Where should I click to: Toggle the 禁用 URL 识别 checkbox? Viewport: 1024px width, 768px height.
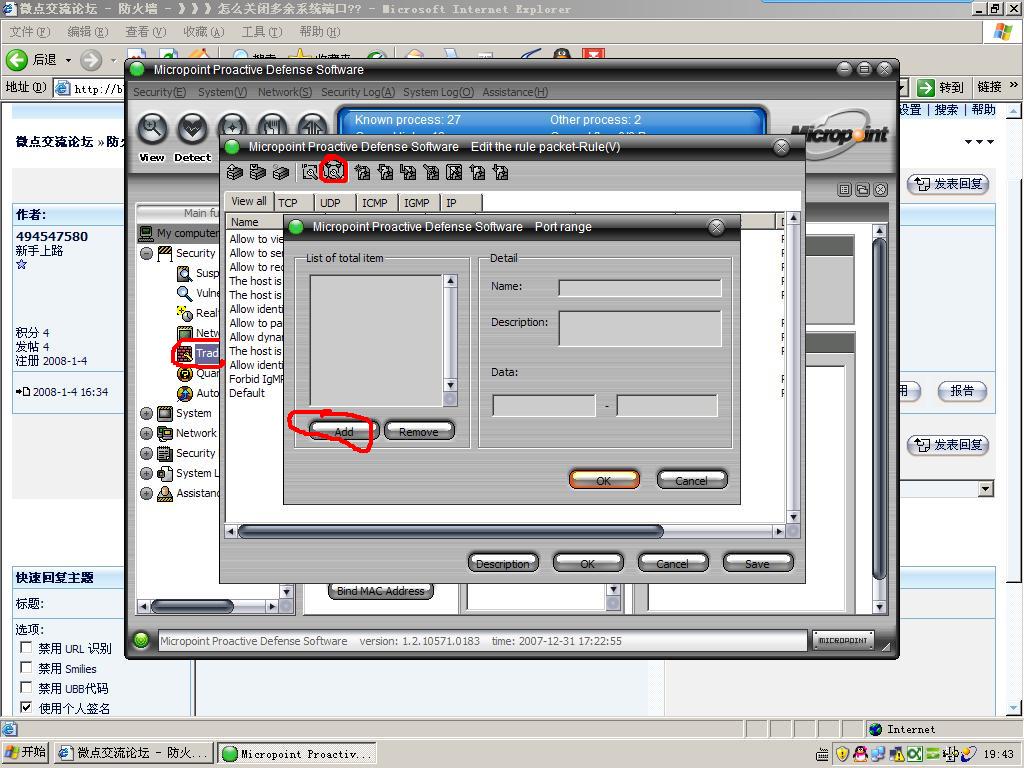26,648
